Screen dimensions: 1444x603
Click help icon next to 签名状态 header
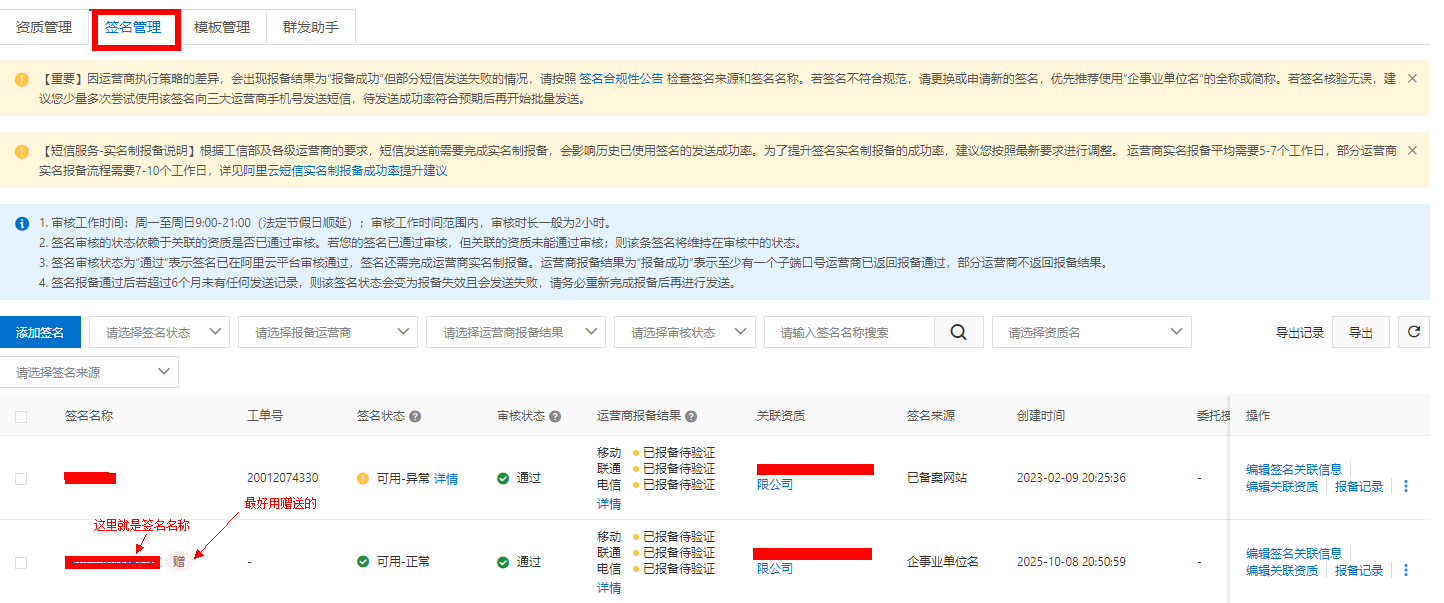tap(415, 416)
